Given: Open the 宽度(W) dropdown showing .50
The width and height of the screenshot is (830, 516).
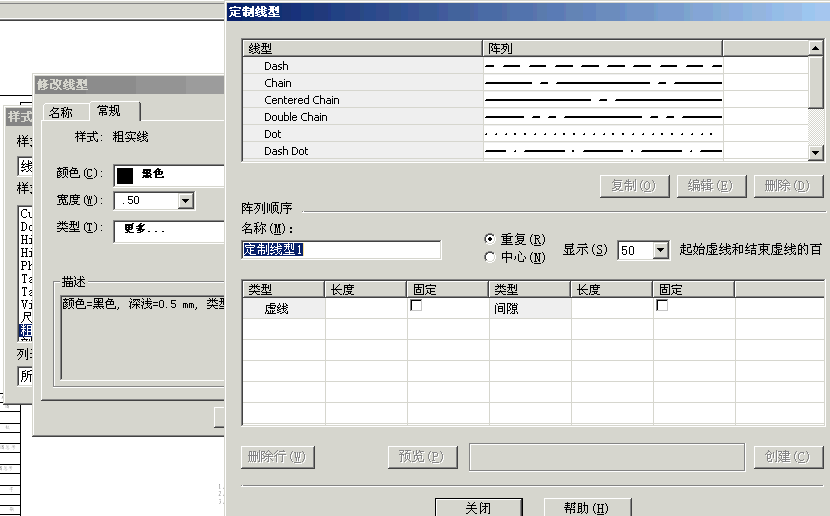Looking at the screenshot, I should [185, 201].
